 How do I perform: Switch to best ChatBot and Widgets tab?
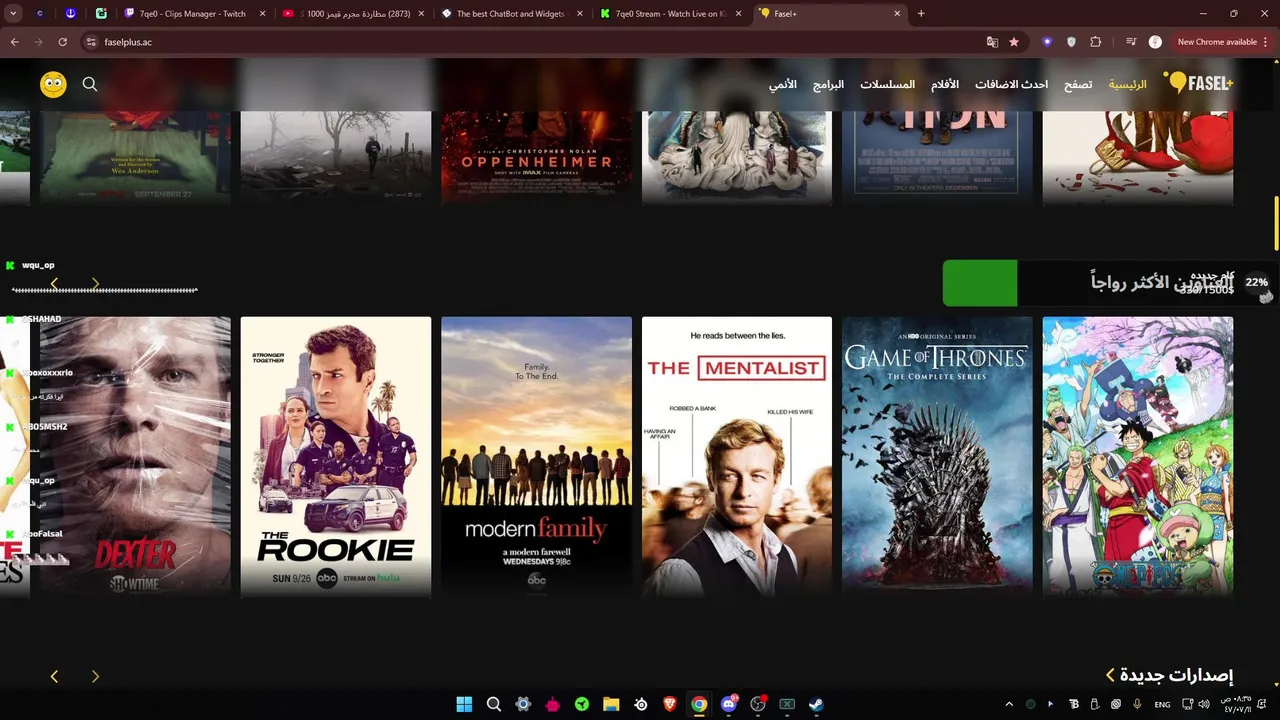click(511, 14)
